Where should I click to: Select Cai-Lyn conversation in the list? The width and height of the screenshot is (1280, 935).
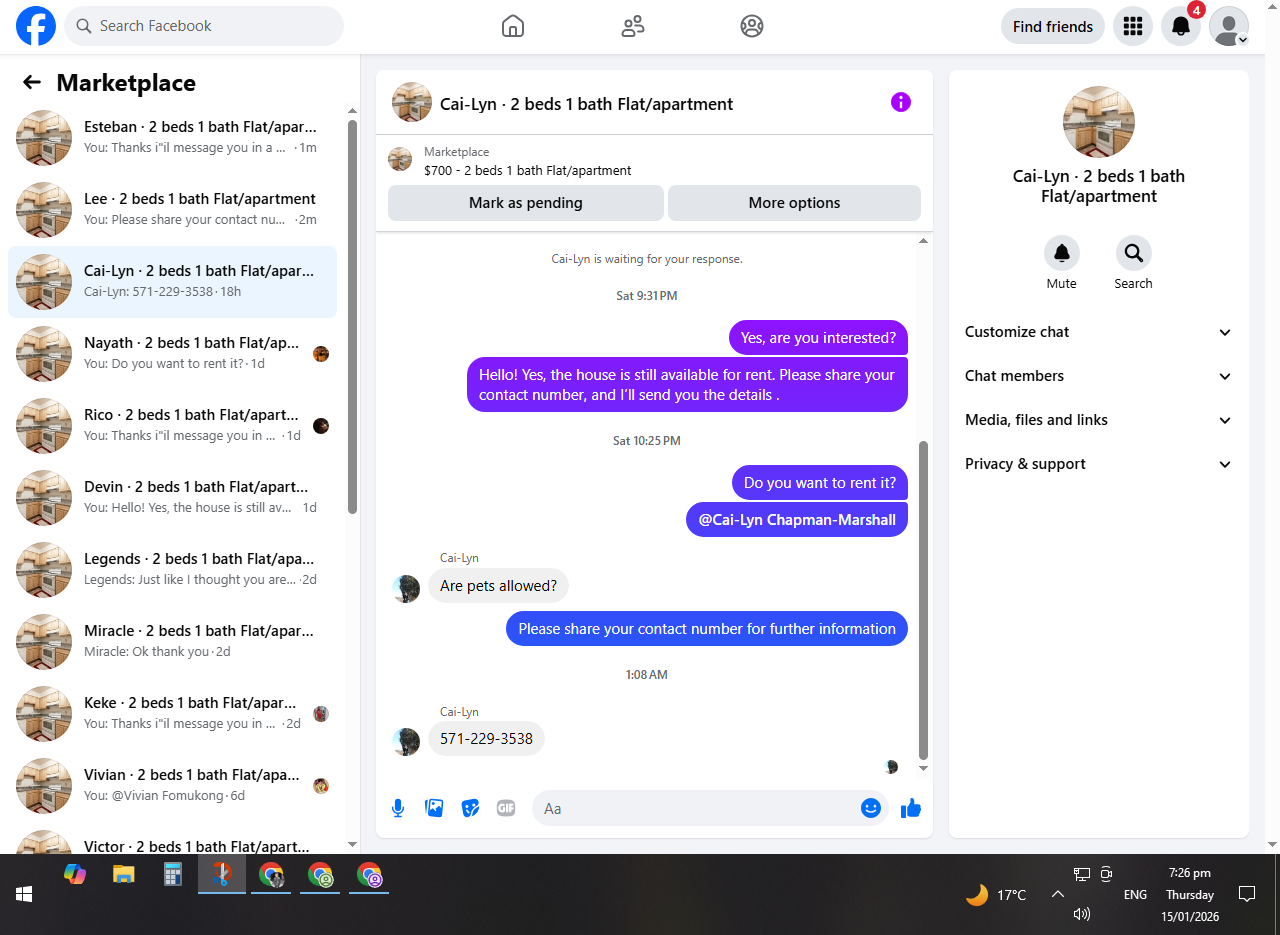click(172, 282)
